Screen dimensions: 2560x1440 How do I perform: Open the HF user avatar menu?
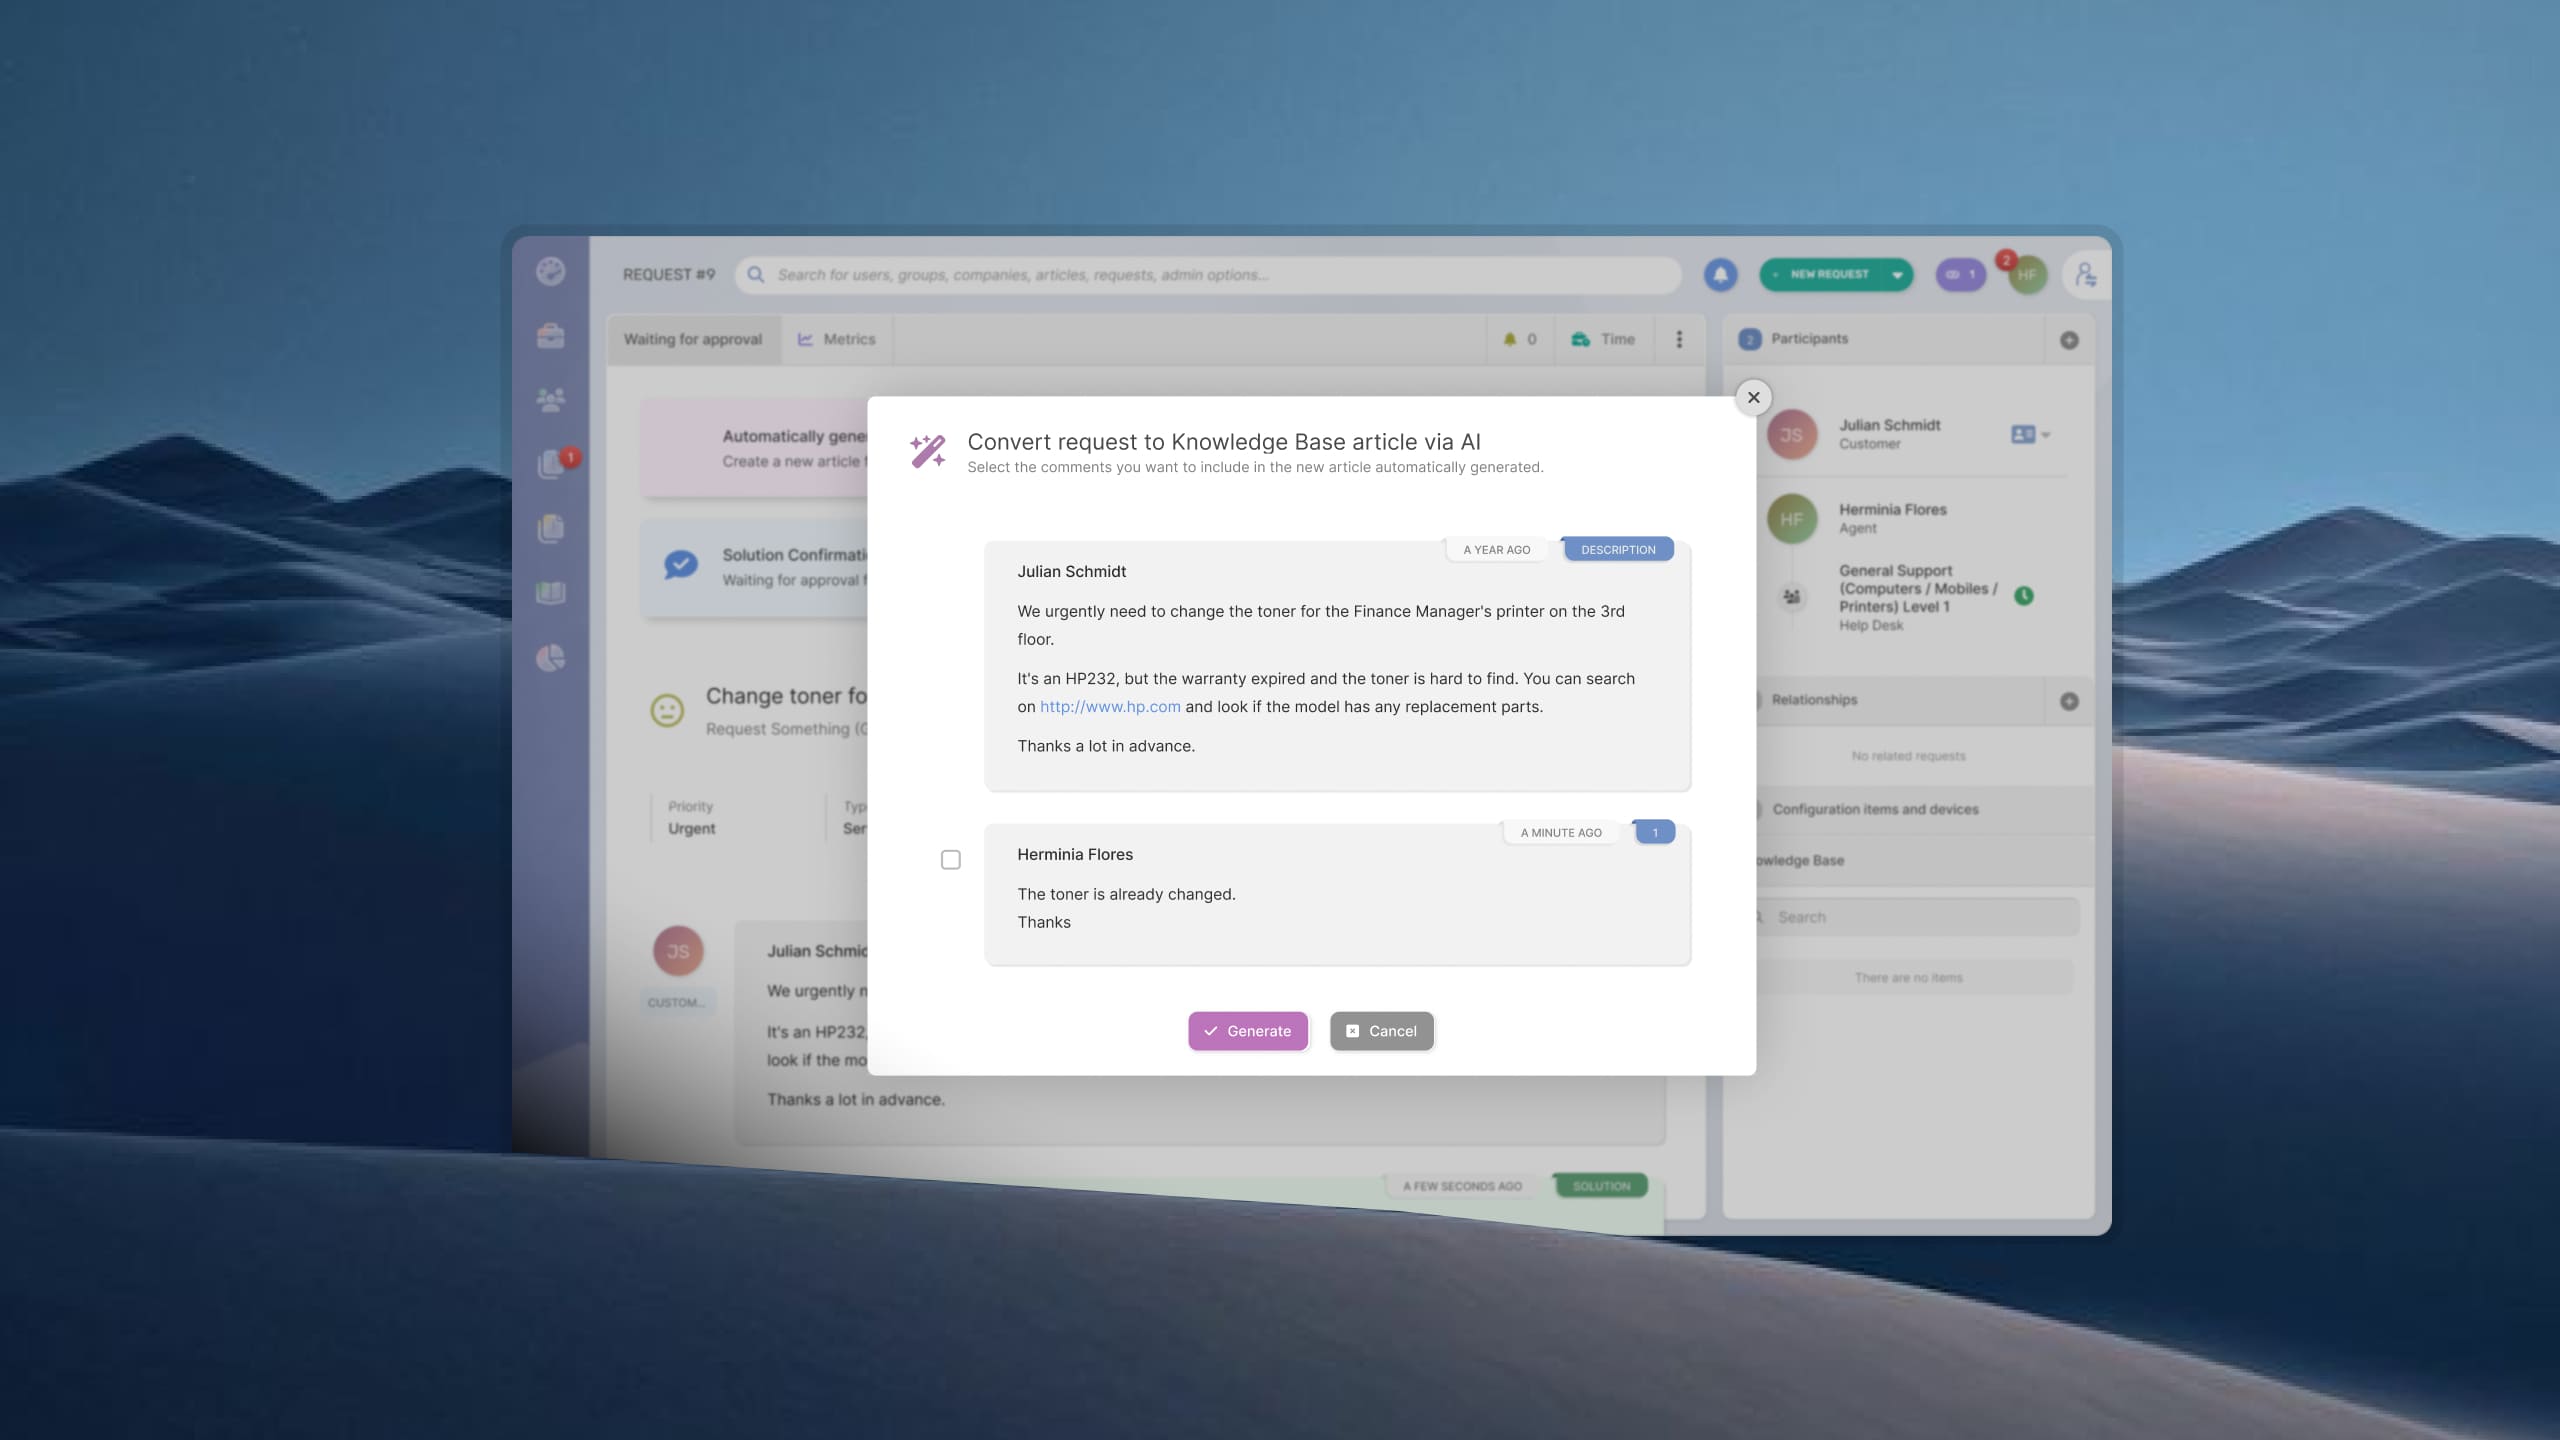coord(2027,274)
